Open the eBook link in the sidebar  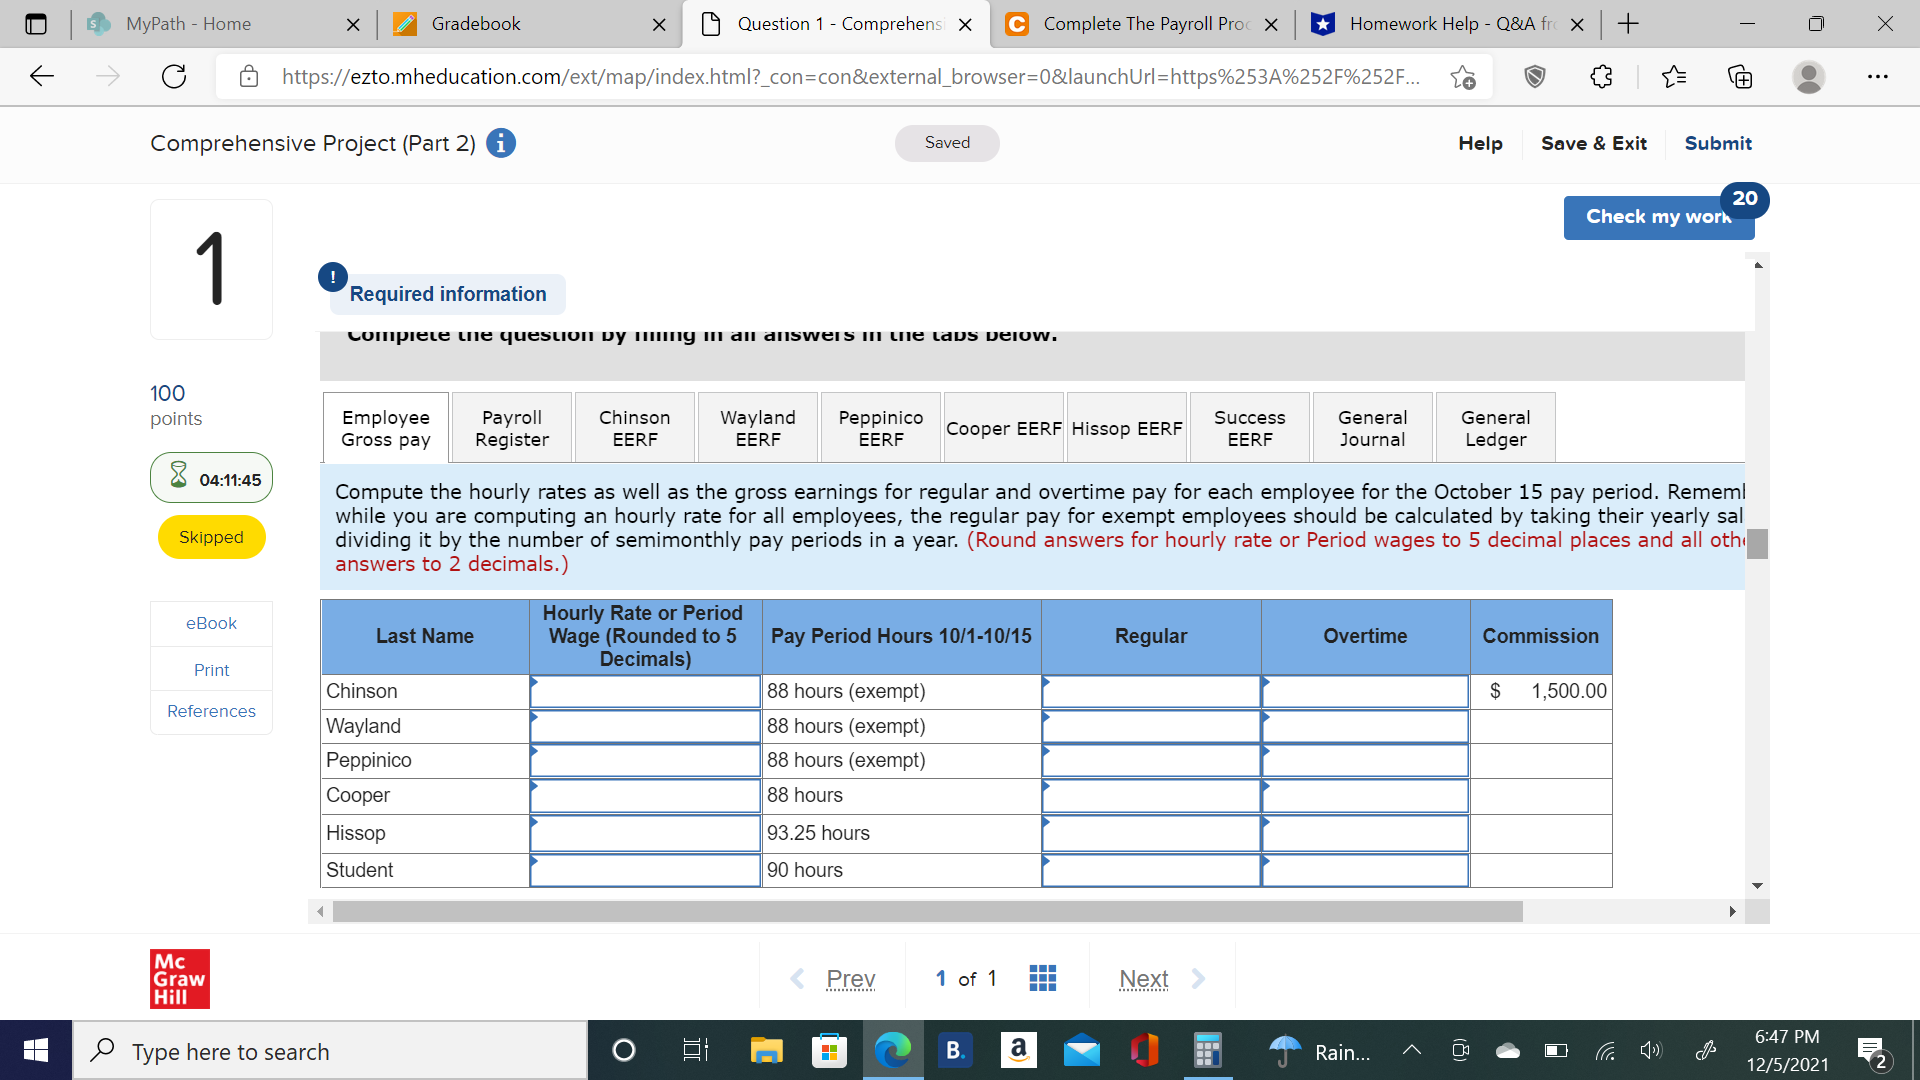tap(211, 623)
